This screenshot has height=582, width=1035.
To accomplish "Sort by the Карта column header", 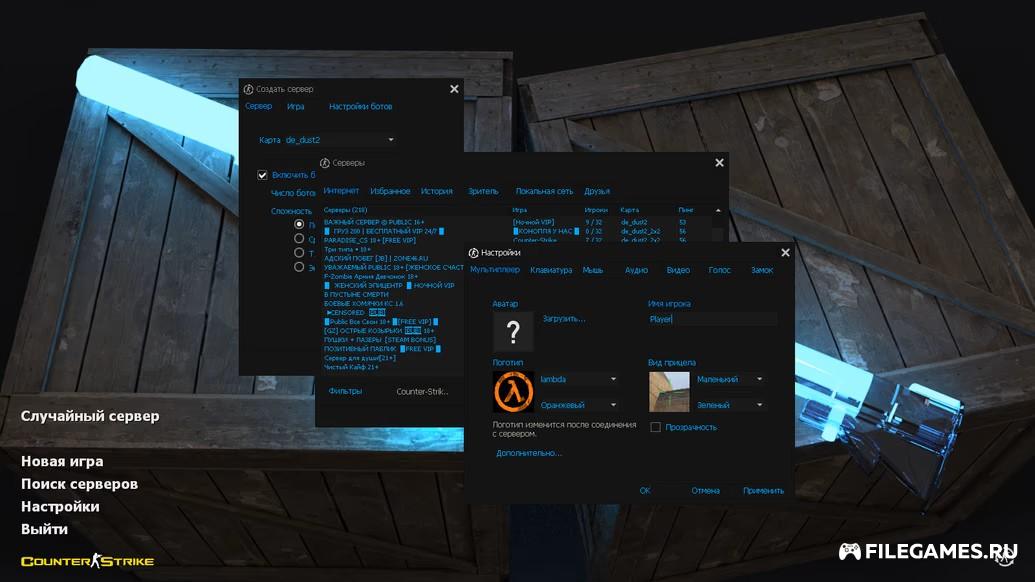I will (630, 210).
